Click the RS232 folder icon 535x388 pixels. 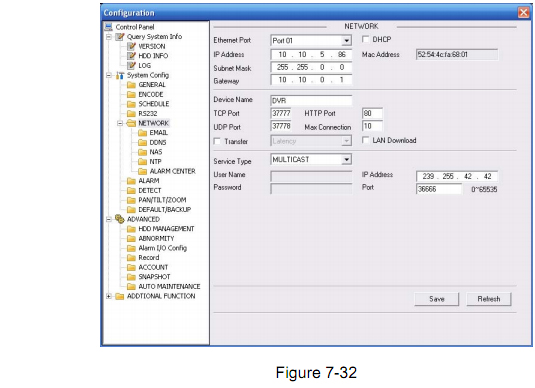coord(131,113)
